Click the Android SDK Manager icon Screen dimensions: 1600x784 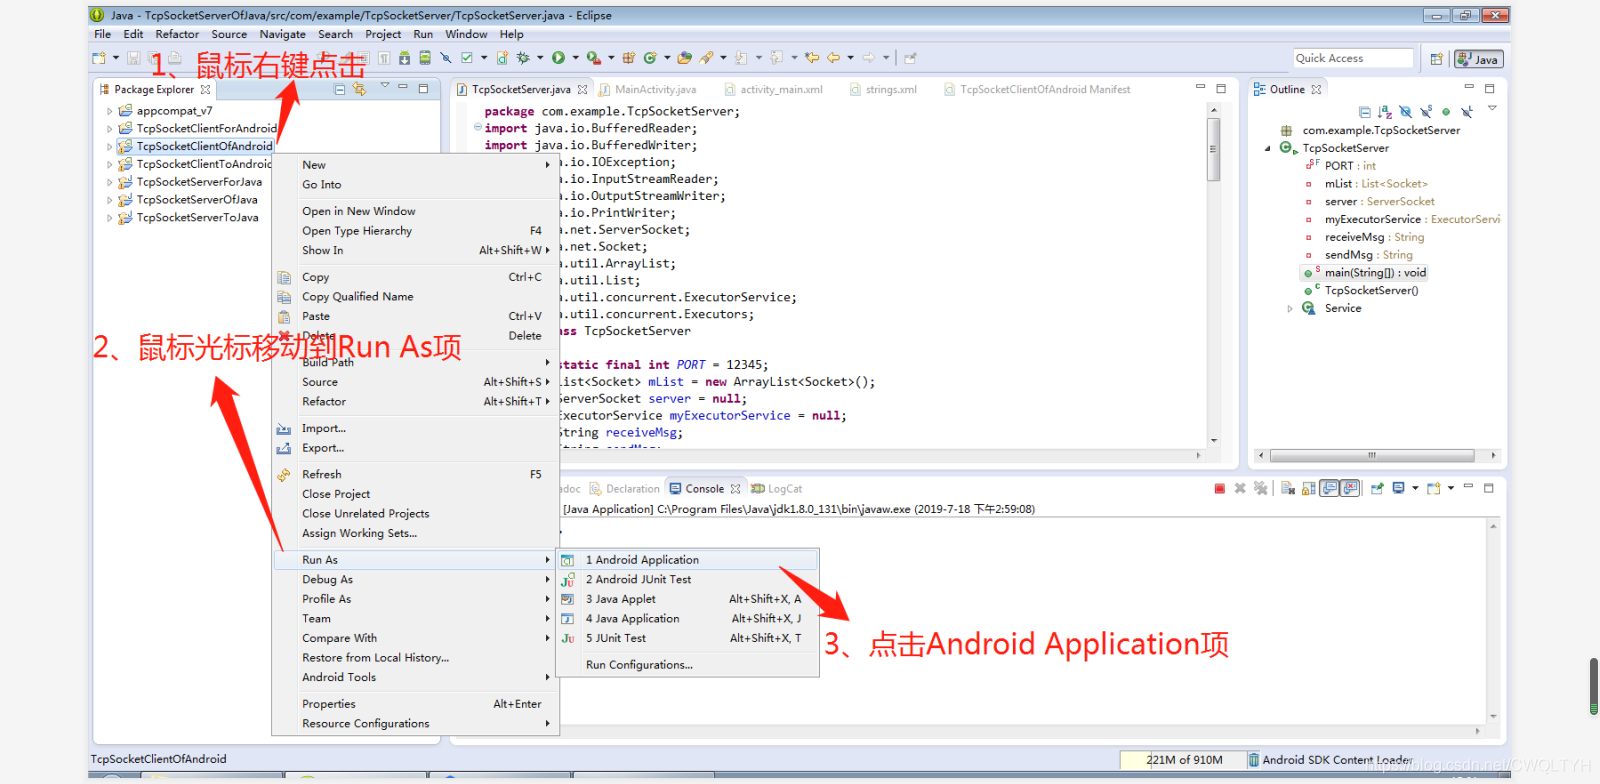404,58
